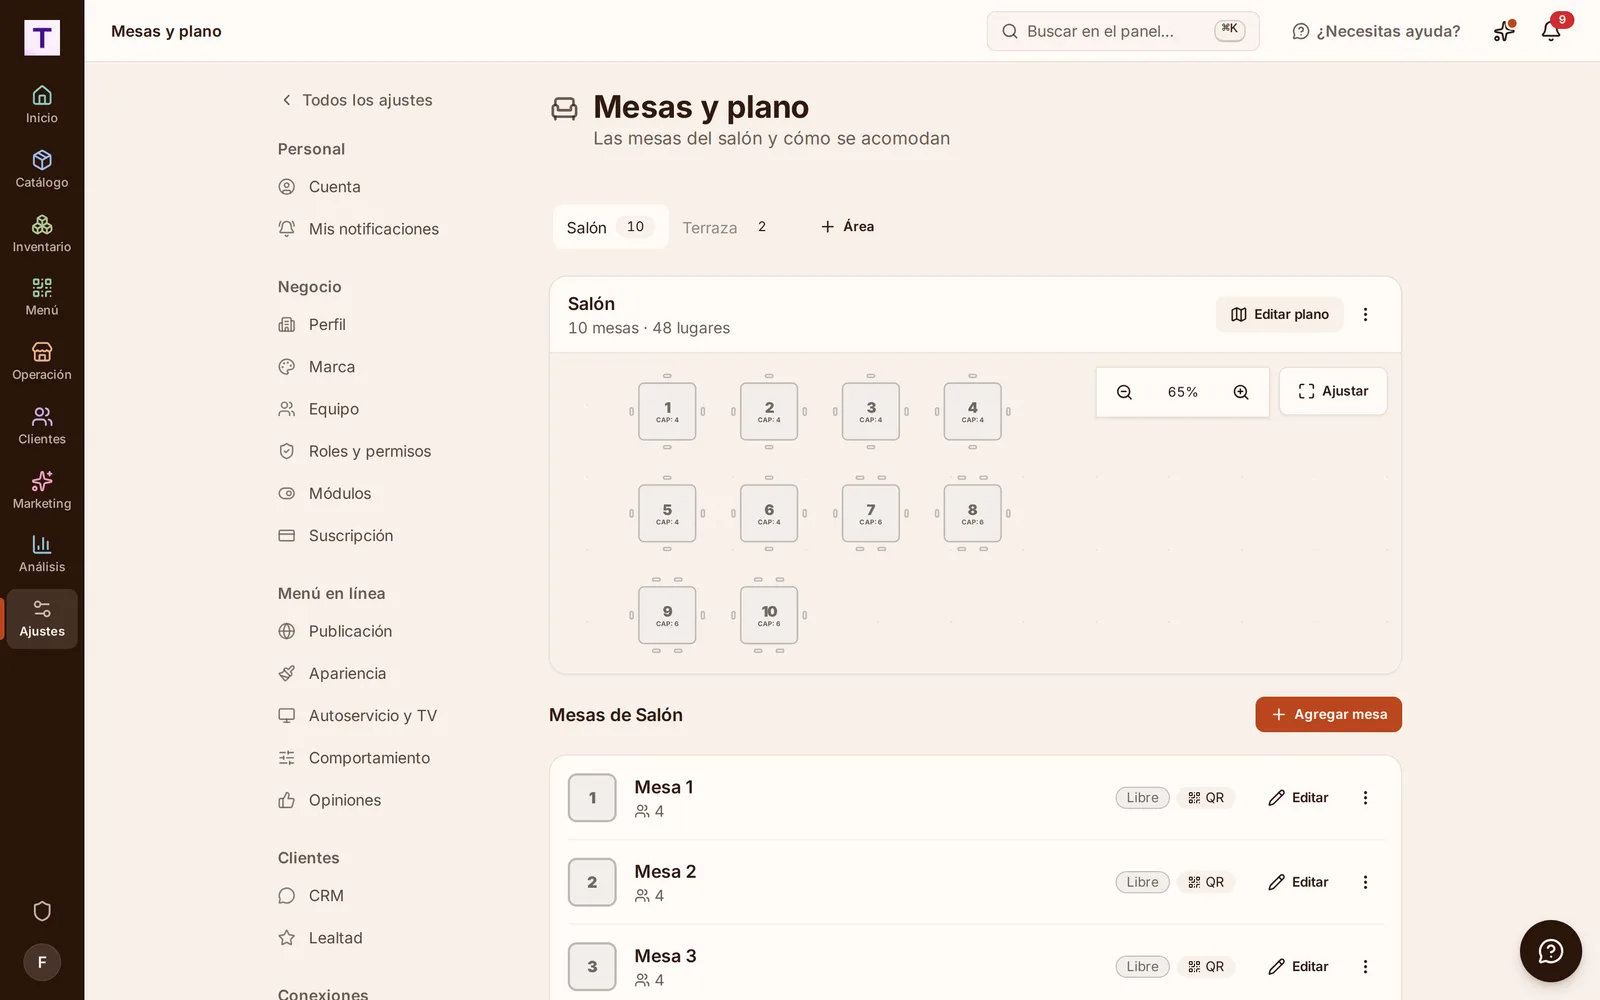Add a new Área

(x=847, y=227)
